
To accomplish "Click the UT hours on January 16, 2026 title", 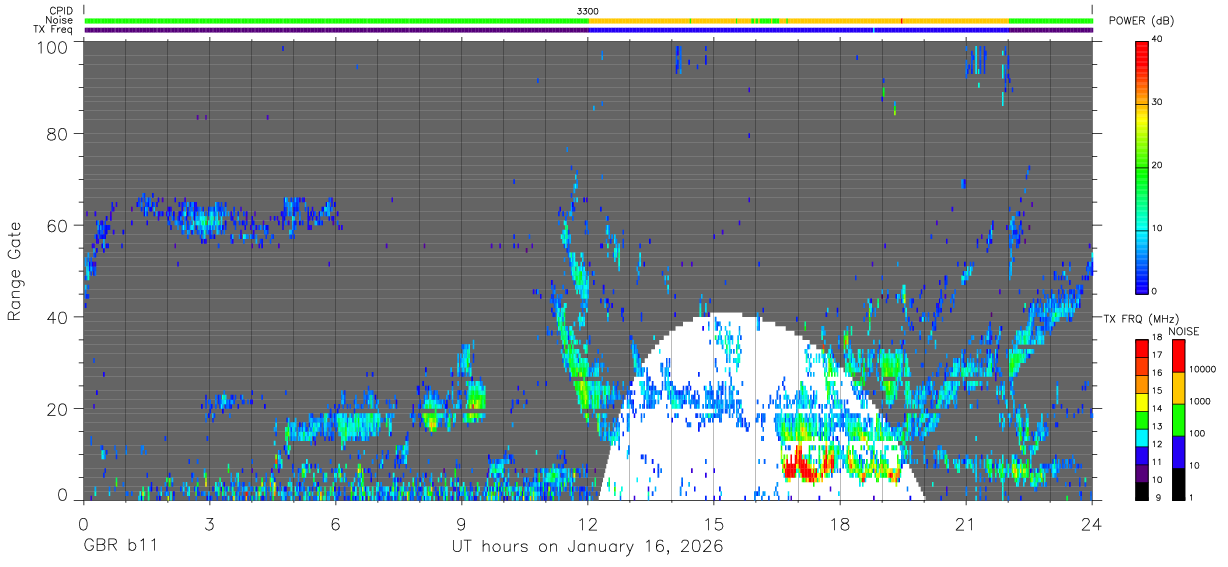I will pyautogui.click(x=588, y=547).
